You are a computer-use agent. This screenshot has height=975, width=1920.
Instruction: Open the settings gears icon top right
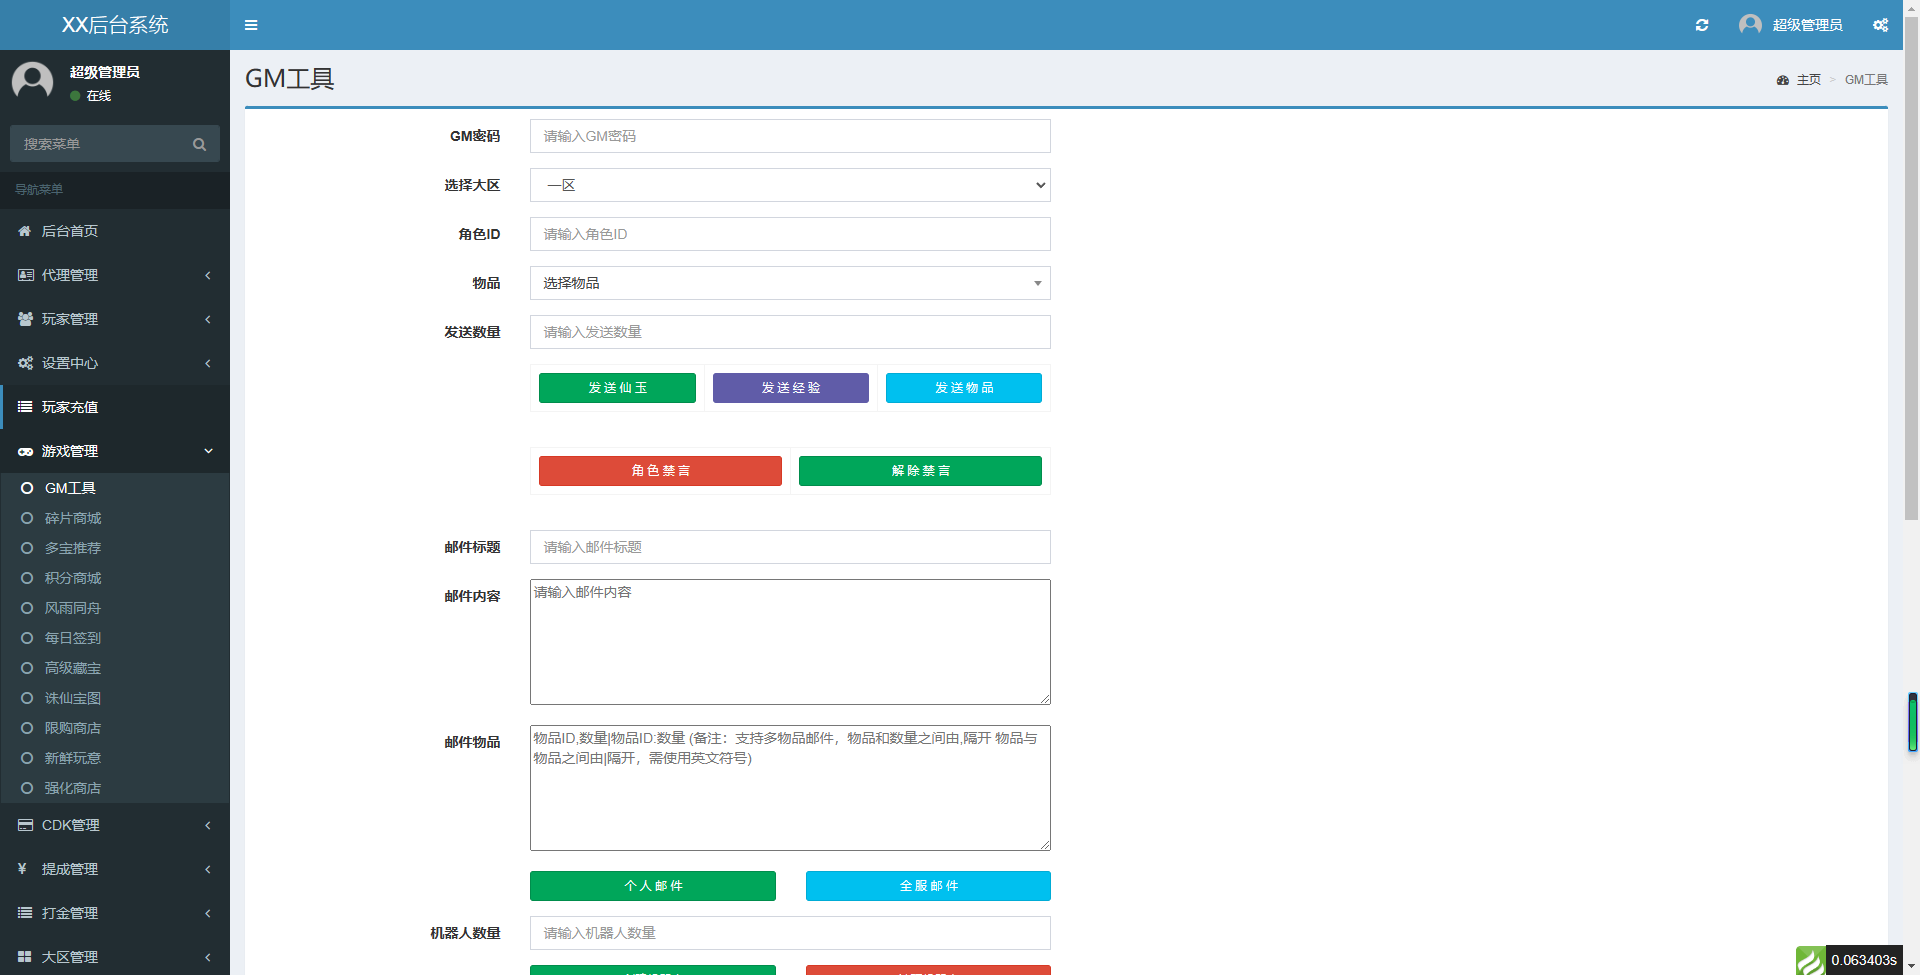tap(1880, 25)
